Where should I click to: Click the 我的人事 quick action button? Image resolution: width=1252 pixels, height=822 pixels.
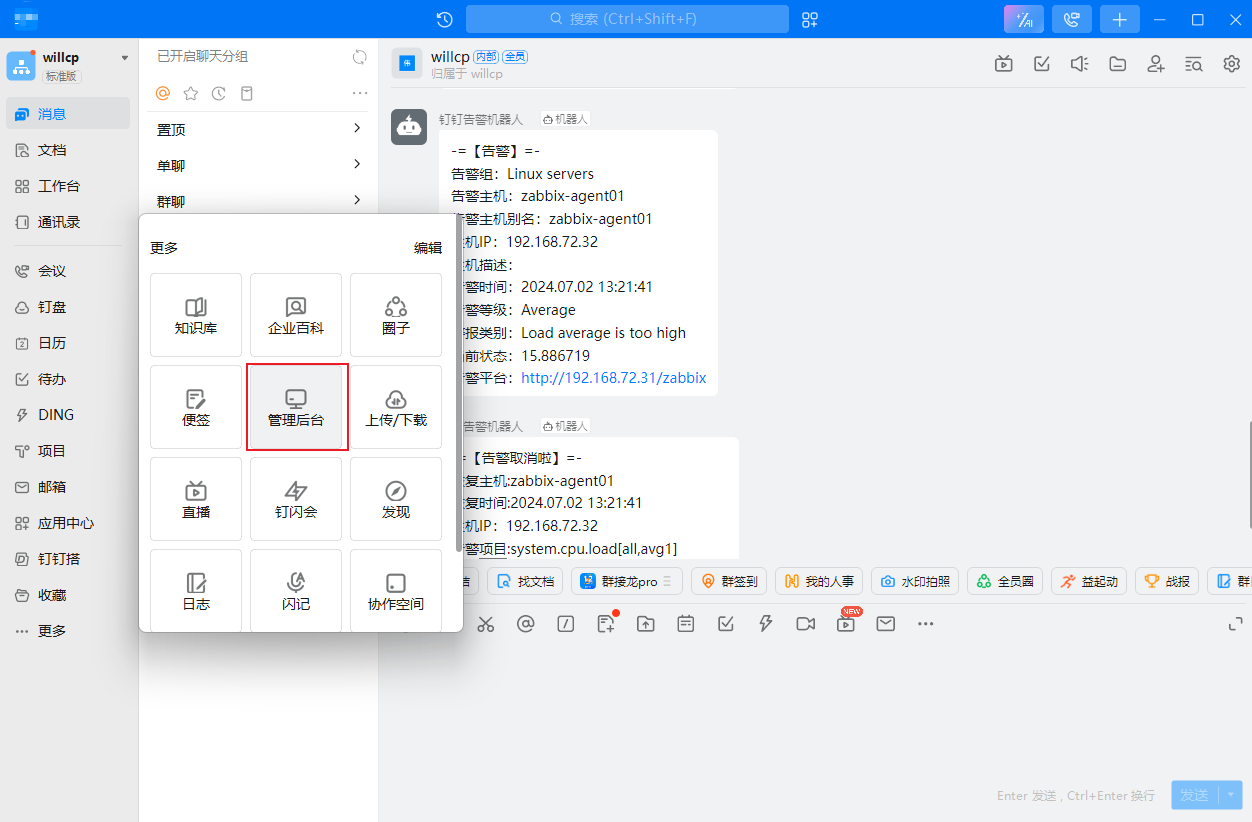pos(819,581)
